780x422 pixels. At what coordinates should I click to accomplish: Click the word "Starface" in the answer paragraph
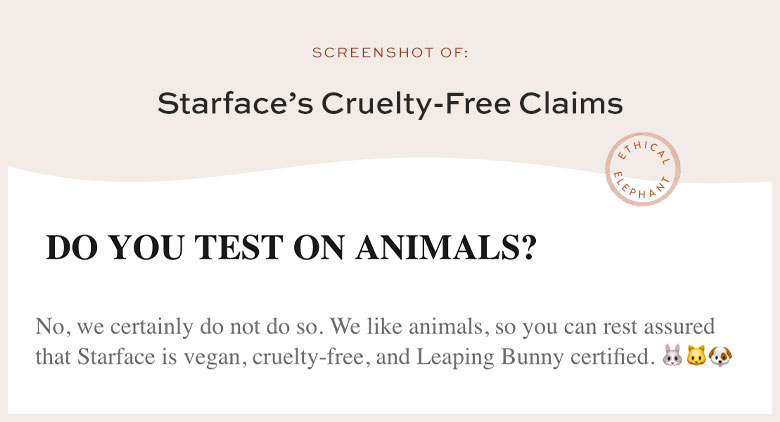[116, 357]
